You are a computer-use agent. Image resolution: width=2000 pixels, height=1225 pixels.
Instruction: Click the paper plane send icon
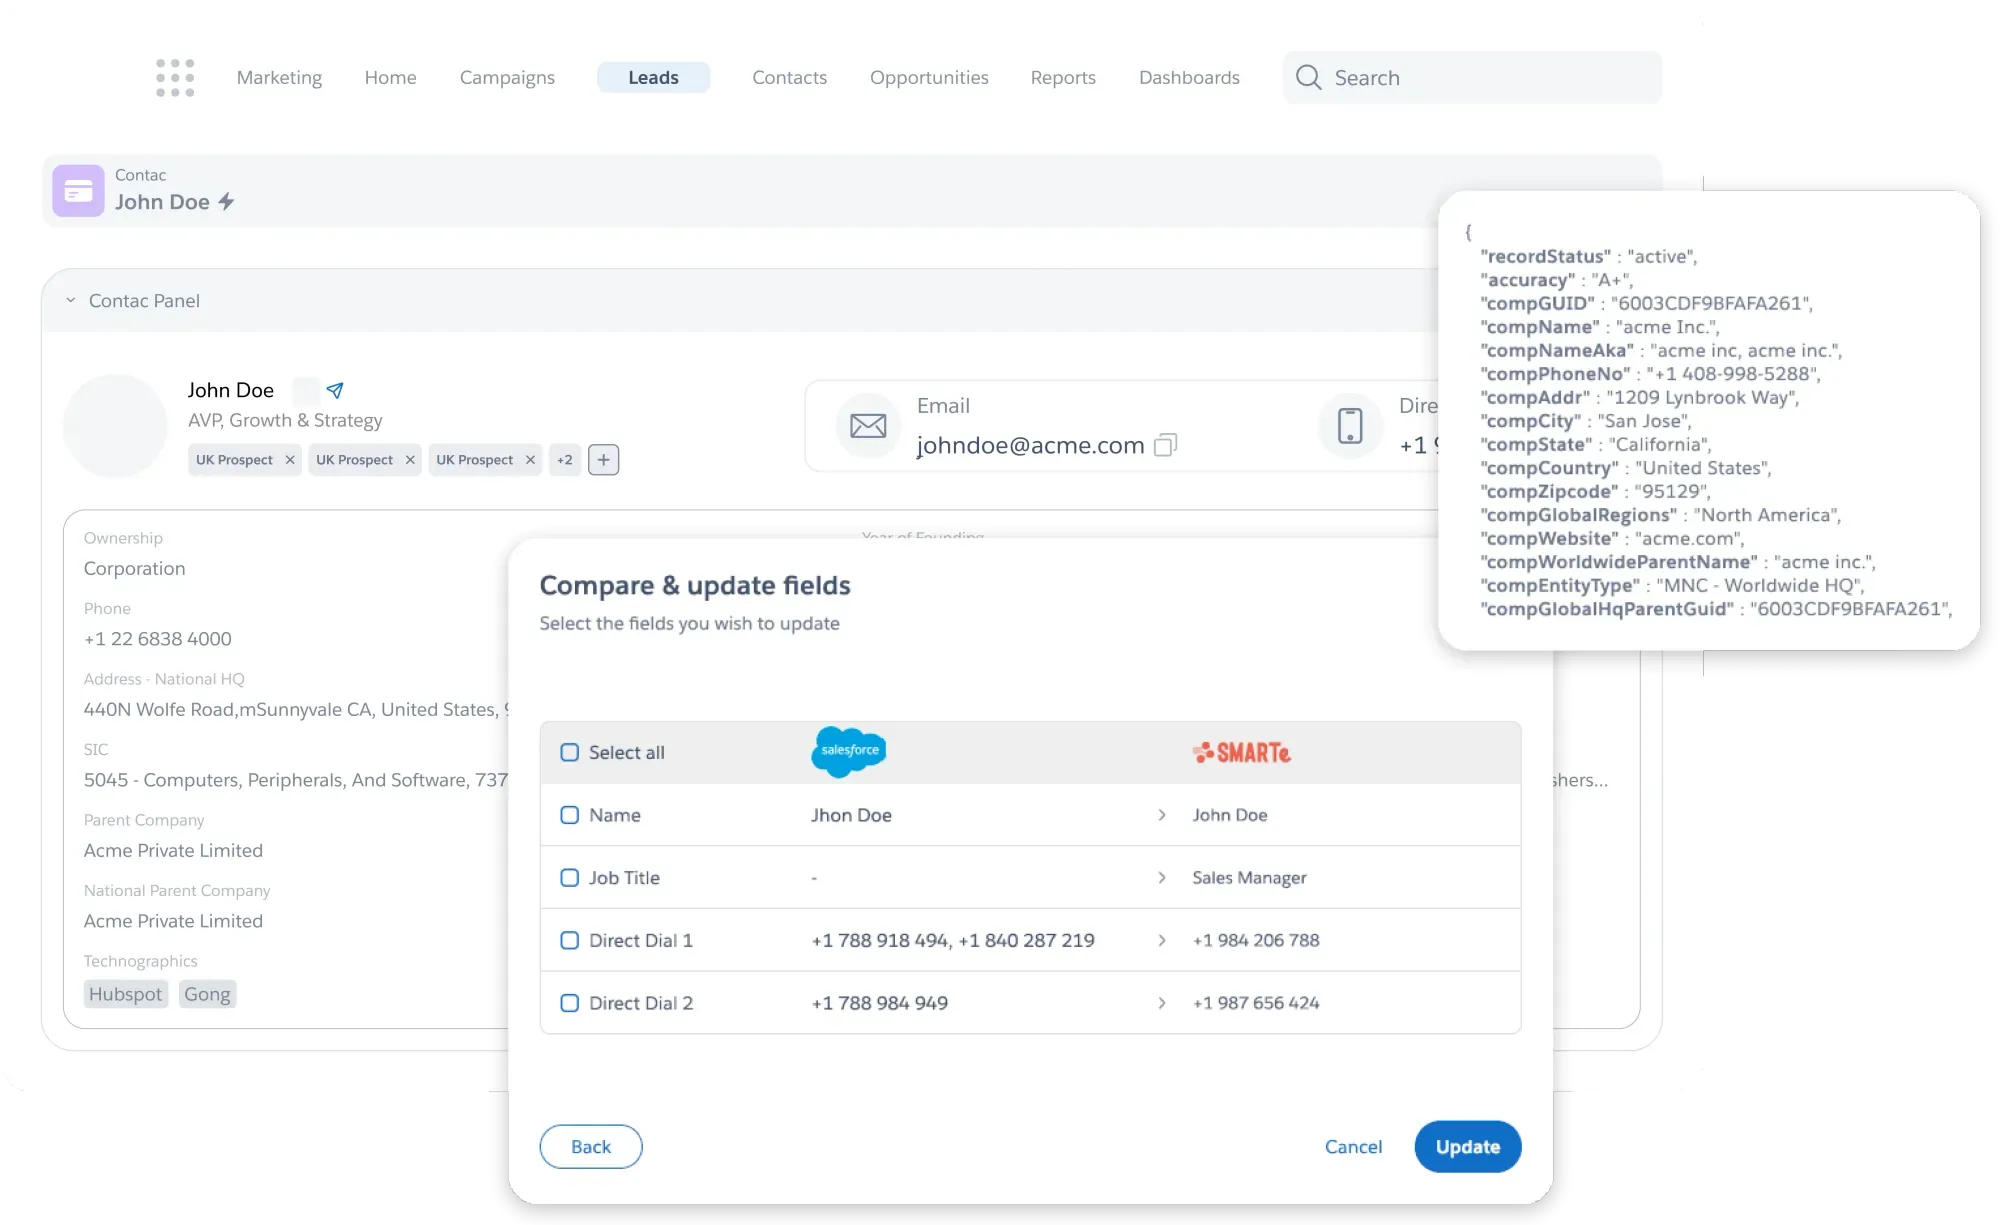(335, 390)
